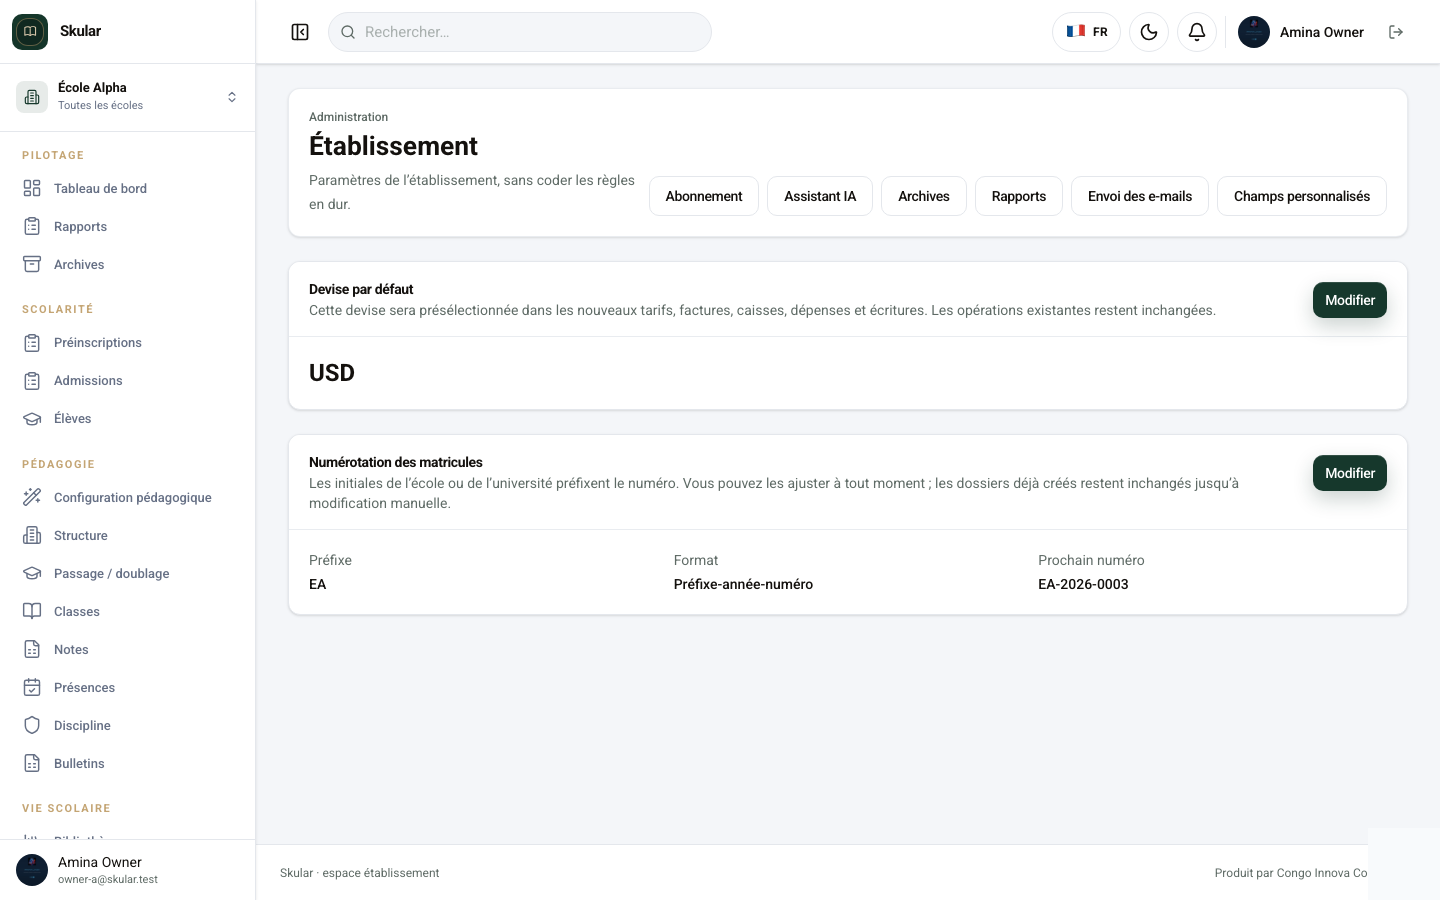Click the Rapports icon in the sidebar
This screenshot has width=1440, height=900.
coord(32,226)
